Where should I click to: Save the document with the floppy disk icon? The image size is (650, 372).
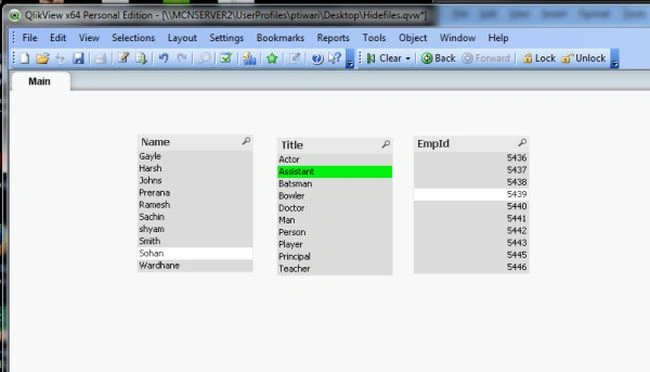[78, 58]
